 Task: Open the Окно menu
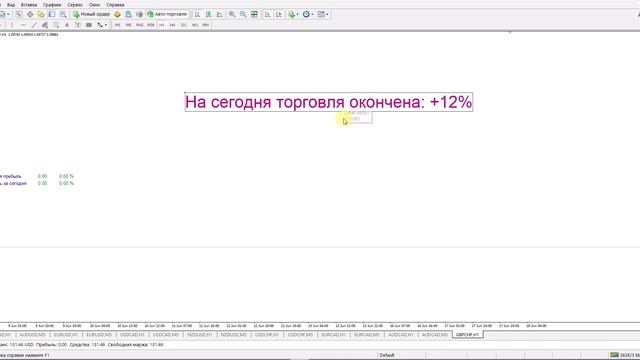[94, 5]
